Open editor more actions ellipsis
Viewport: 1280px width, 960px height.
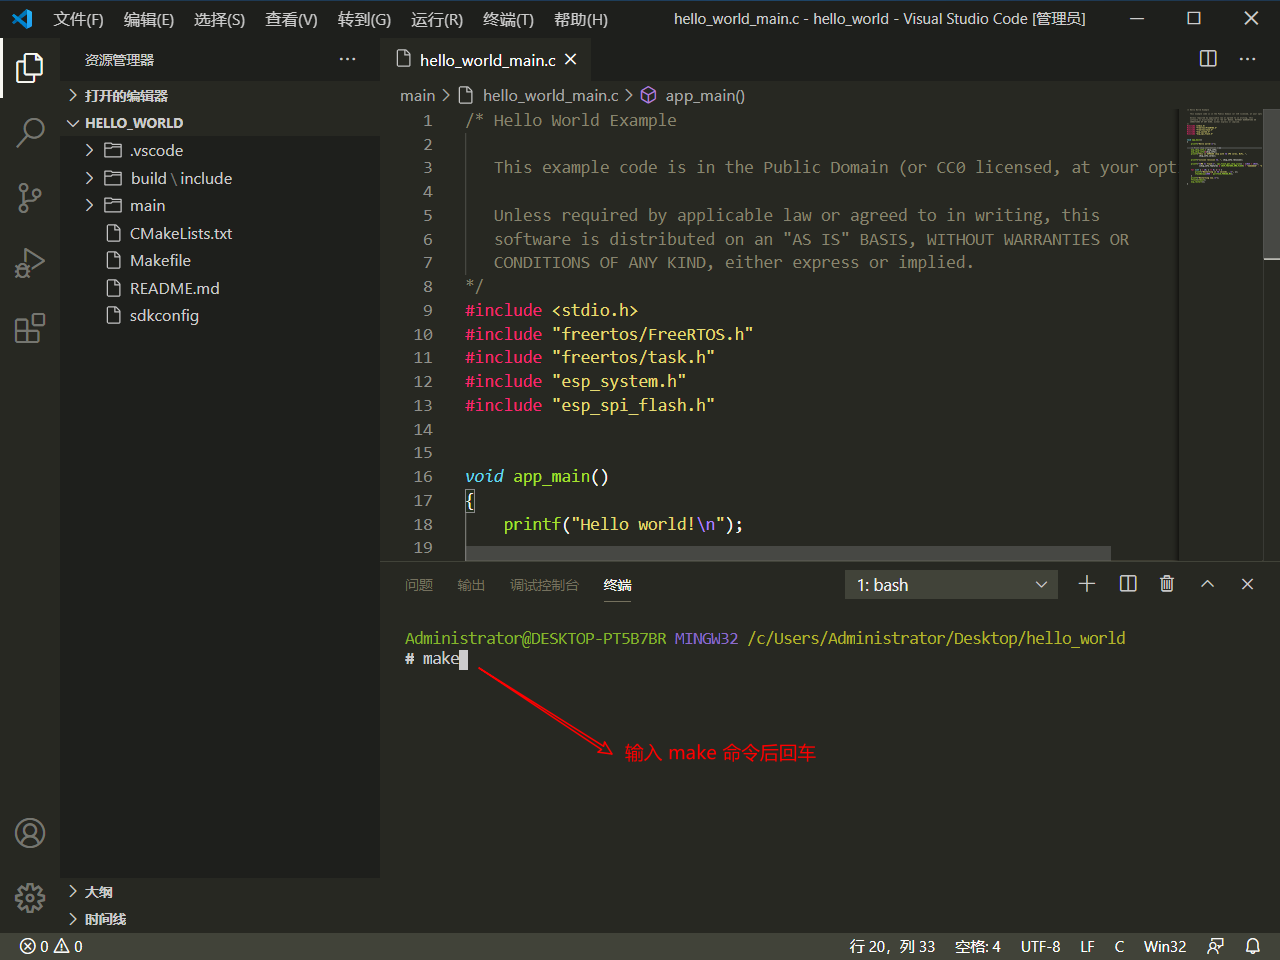coord(1247,59)
